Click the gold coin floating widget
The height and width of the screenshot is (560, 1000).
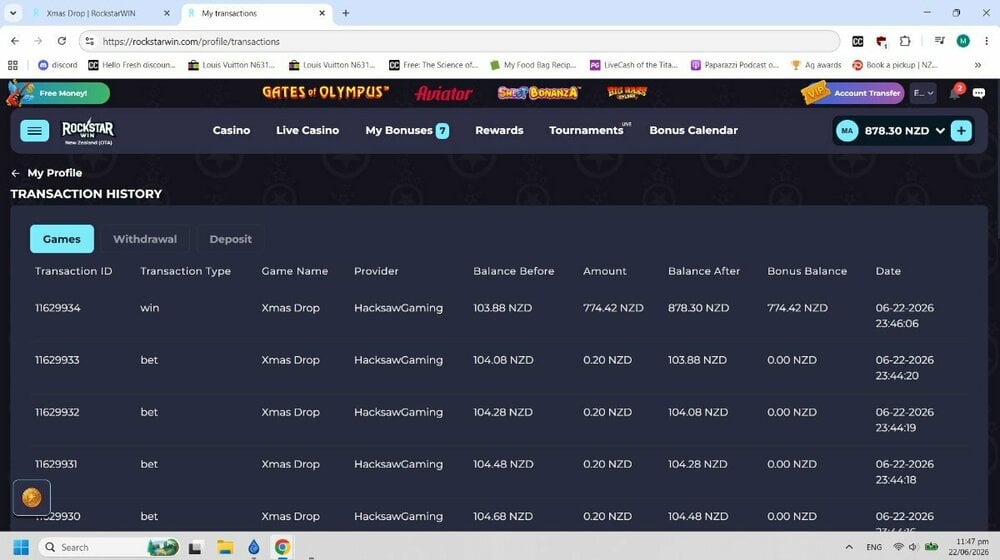(x=31, y=497)
